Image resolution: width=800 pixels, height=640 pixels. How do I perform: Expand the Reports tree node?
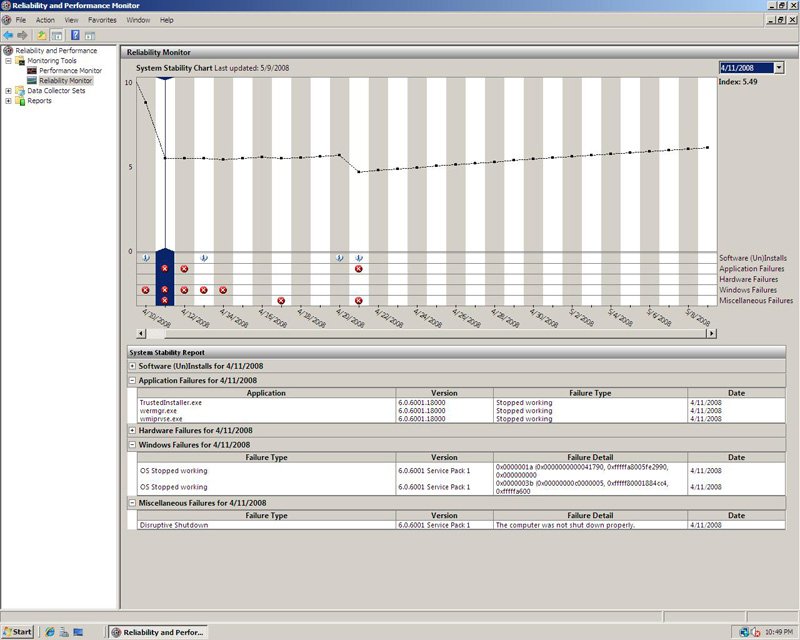(x=8, y=101)
